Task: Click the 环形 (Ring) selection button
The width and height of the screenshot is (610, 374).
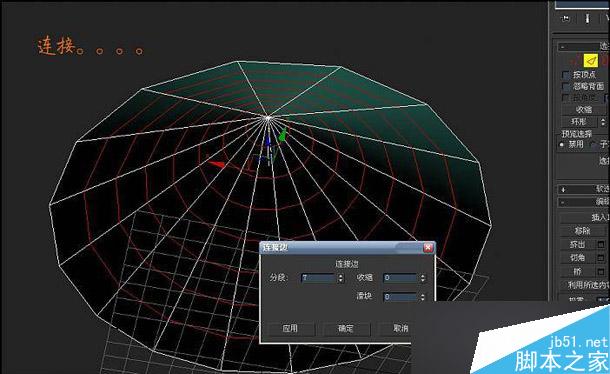Action: [579, 122]
